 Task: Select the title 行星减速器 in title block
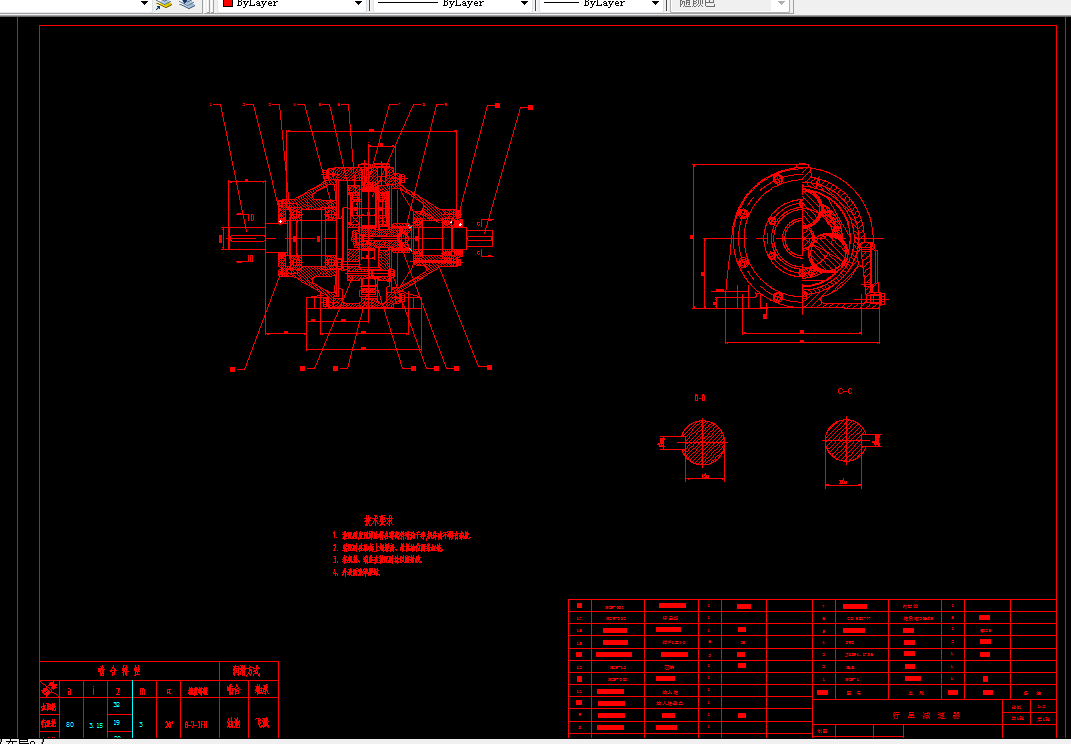927,716
